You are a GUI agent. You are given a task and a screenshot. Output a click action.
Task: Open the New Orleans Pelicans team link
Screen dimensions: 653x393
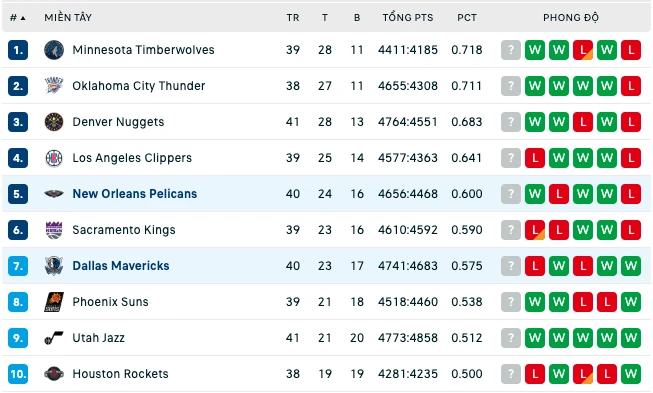pyautogui.click(x=135, y=194)
